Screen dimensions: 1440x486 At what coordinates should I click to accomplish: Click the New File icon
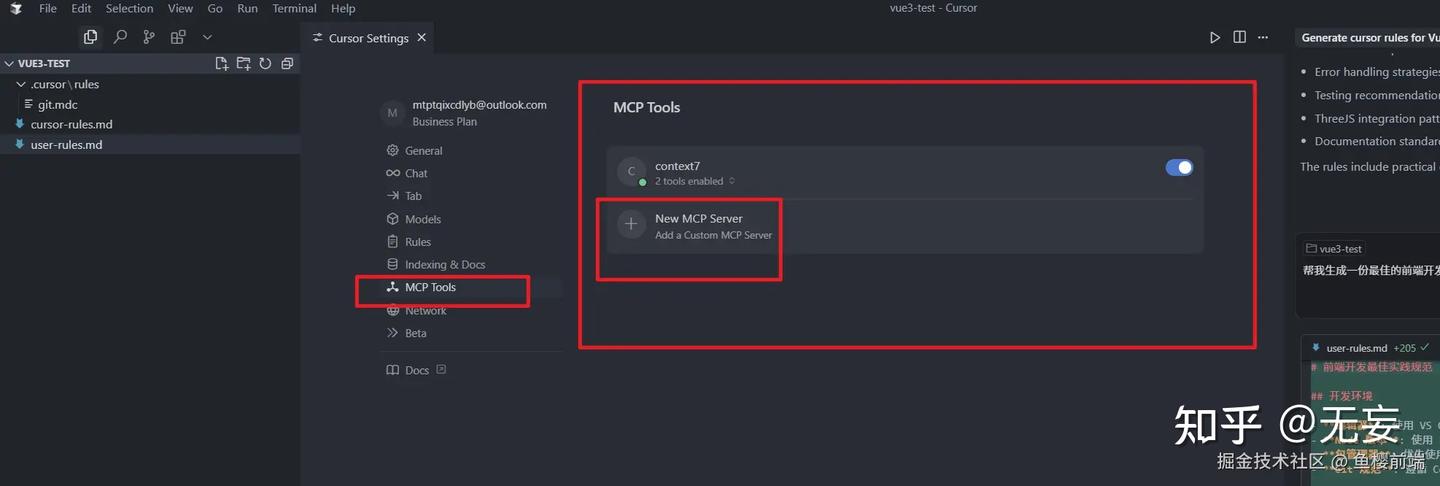pyautogui.click(x=222, y=64)
